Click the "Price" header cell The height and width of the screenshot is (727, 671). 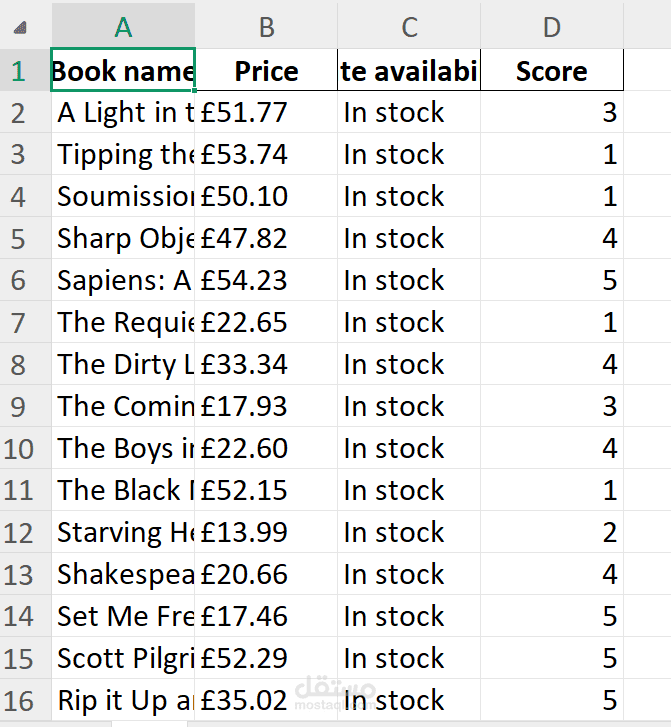266,71
